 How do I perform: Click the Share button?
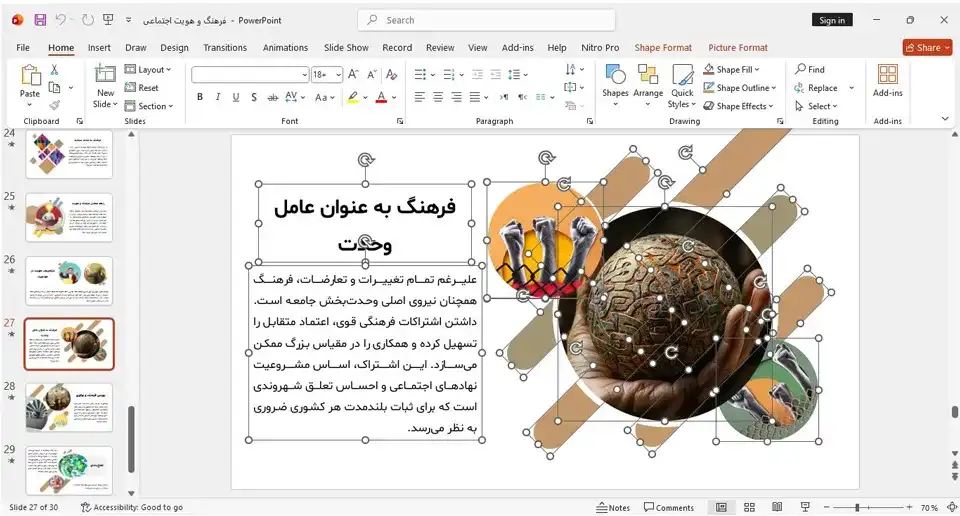tap(927, 47)
